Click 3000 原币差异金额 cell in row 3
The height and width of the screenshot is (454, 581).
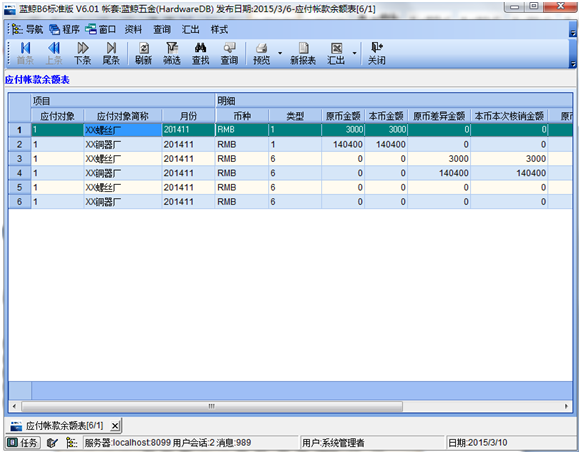pyautogui.click(x=439, y=159)
